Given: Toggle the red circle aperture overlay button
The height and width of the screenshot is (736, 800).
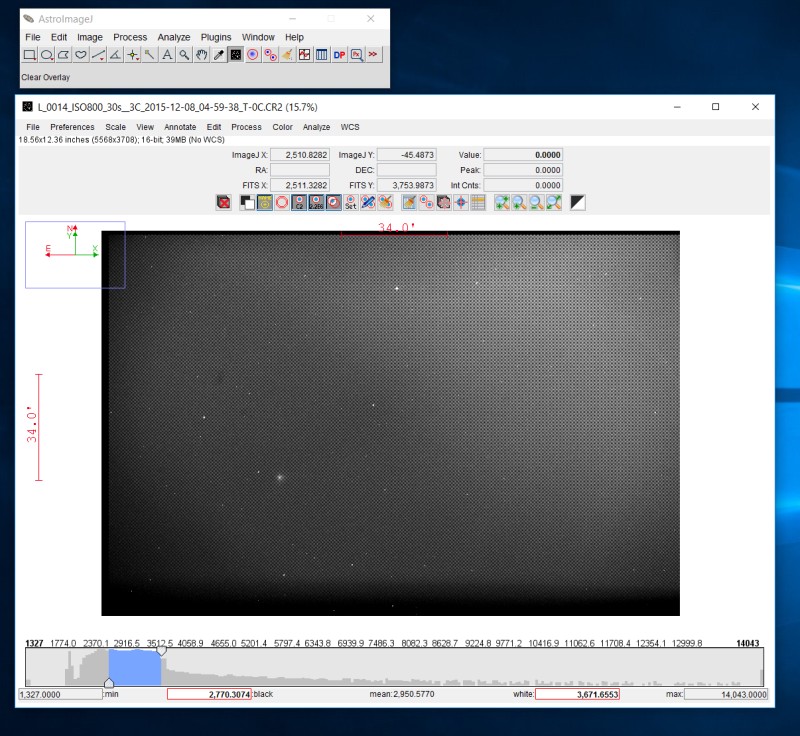Looking at the screenshot, I should [283, 202].
